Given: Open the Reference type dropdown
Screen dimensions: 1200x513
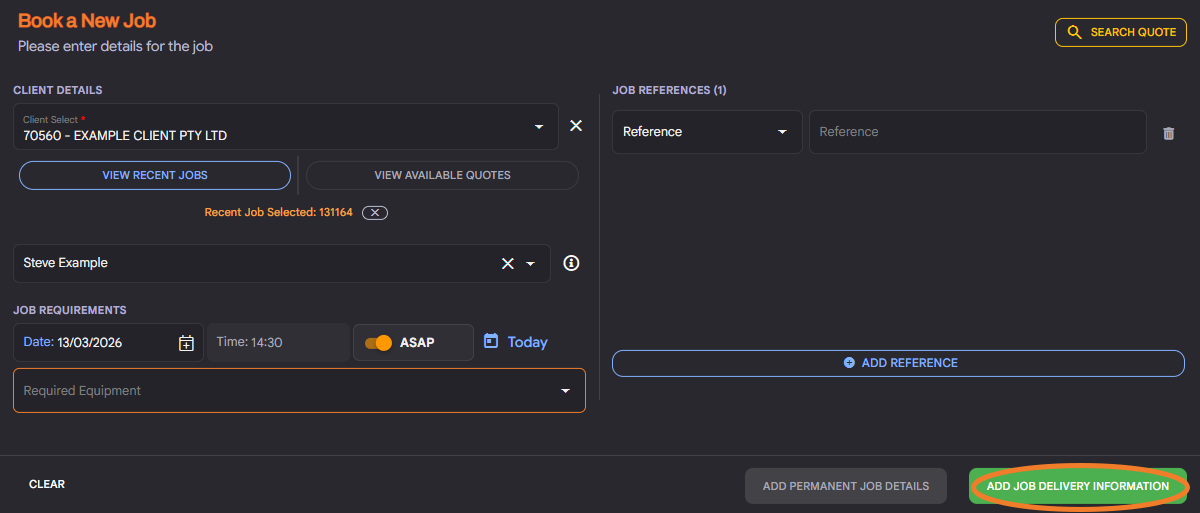Looking at the screenshot, I should tap(707, 132).
